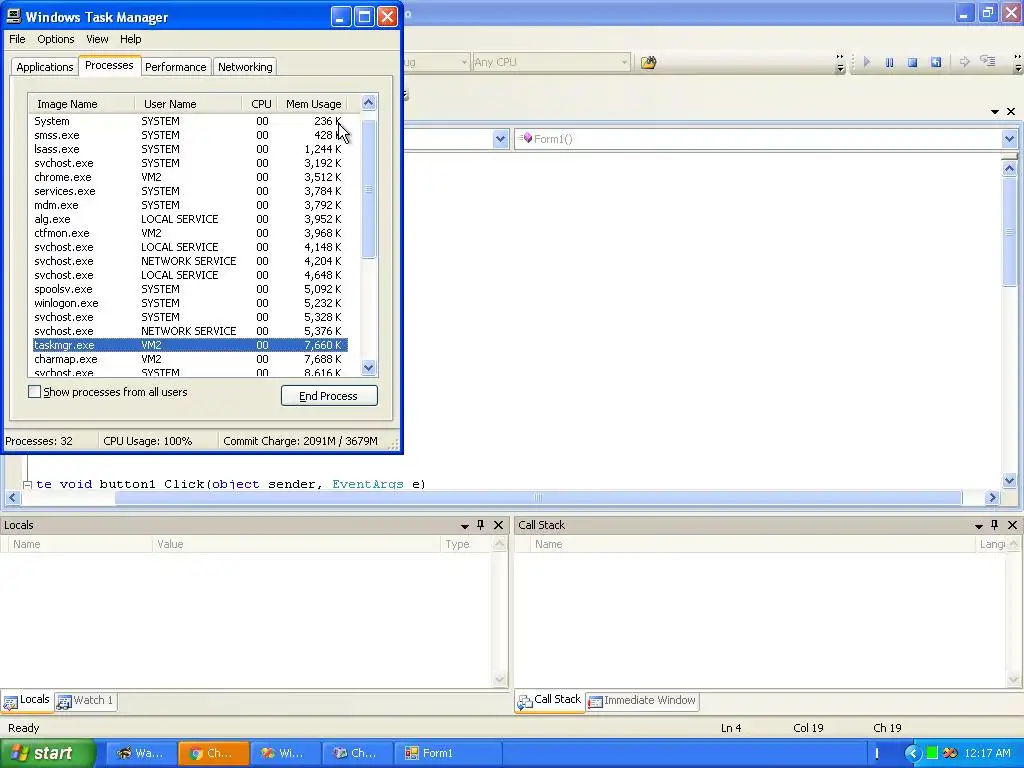Open the Form1() members dropdown
1024x768 pixels.
tap(1009, 138)
